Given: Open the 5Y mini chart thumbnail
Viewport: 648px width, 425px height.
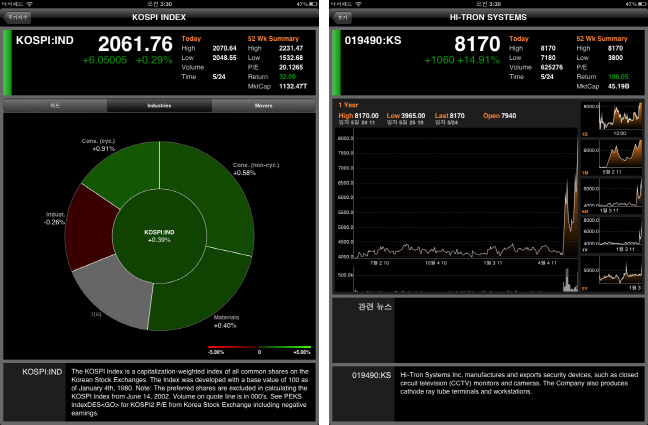Looking at the screenshot, I should tap(612, 273).
